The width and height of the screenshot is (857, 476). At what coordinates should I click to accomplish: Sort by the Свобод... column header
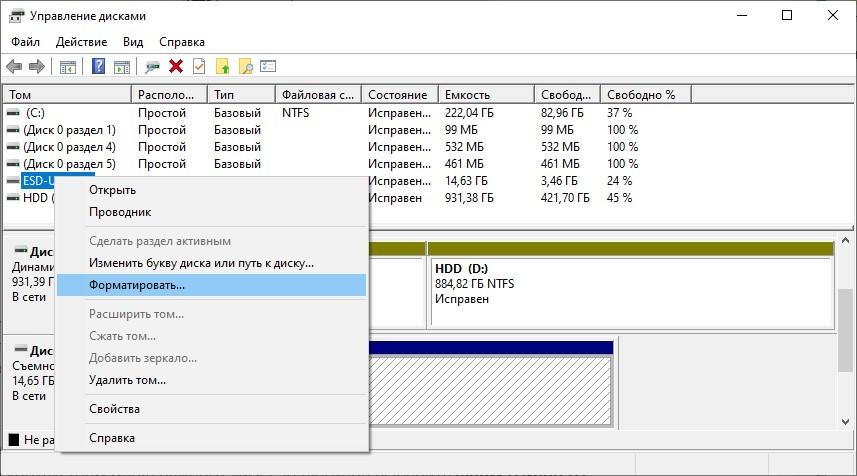[x=567, y=95]
